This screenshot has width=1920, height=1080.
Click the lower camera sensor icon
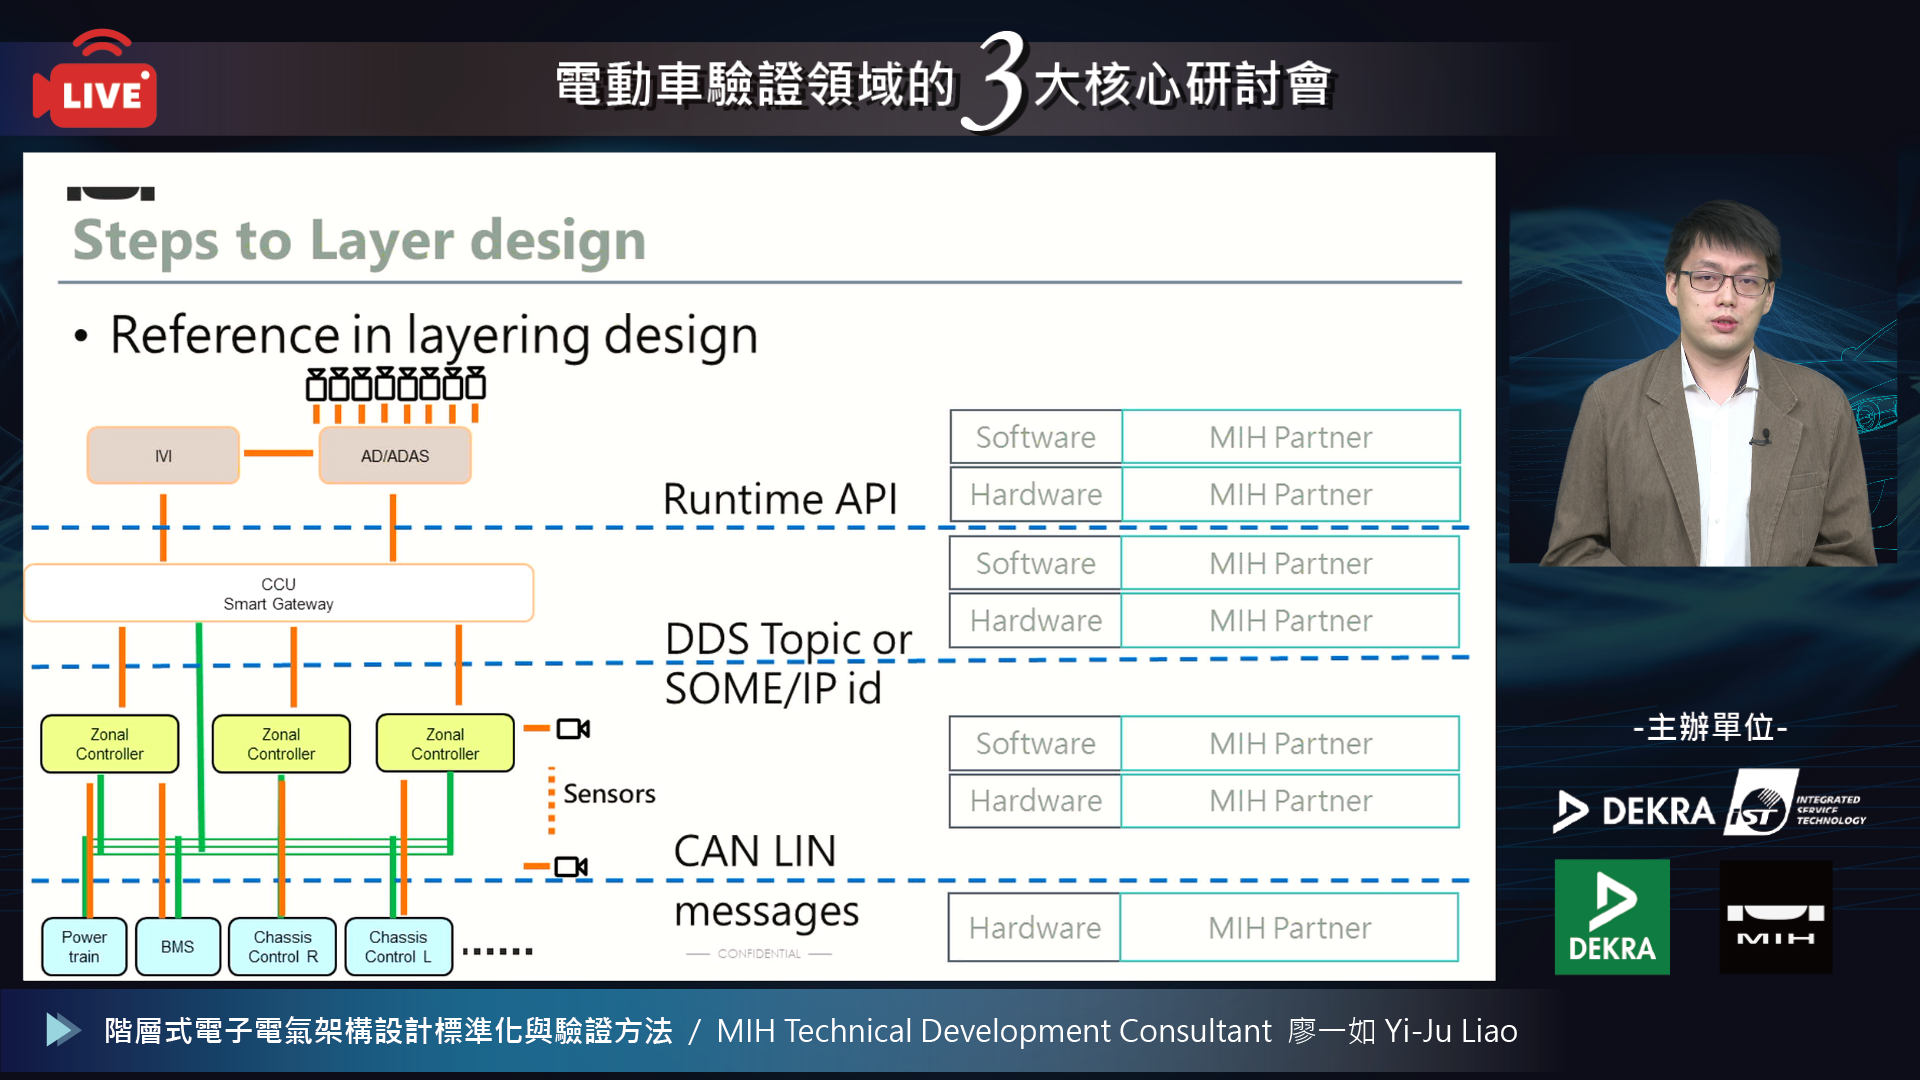tap(571, 866)
